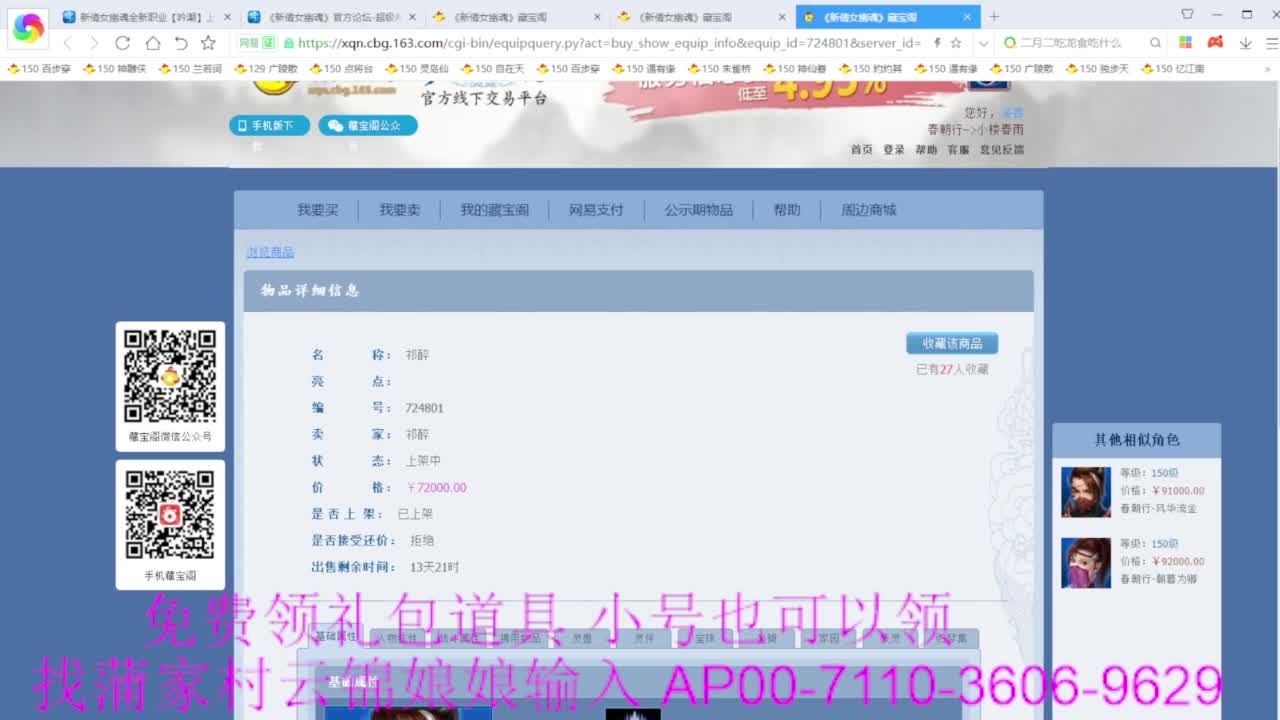Open bookmark 150 点将台
This screenshot has height=720, width=1280.
pyautogui.click(x=341, y=69)
